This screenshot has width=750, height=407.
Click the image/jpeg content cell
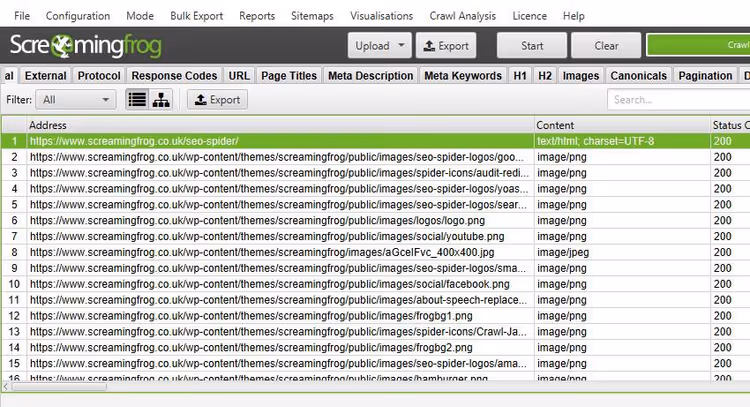(x=622, y=252)
